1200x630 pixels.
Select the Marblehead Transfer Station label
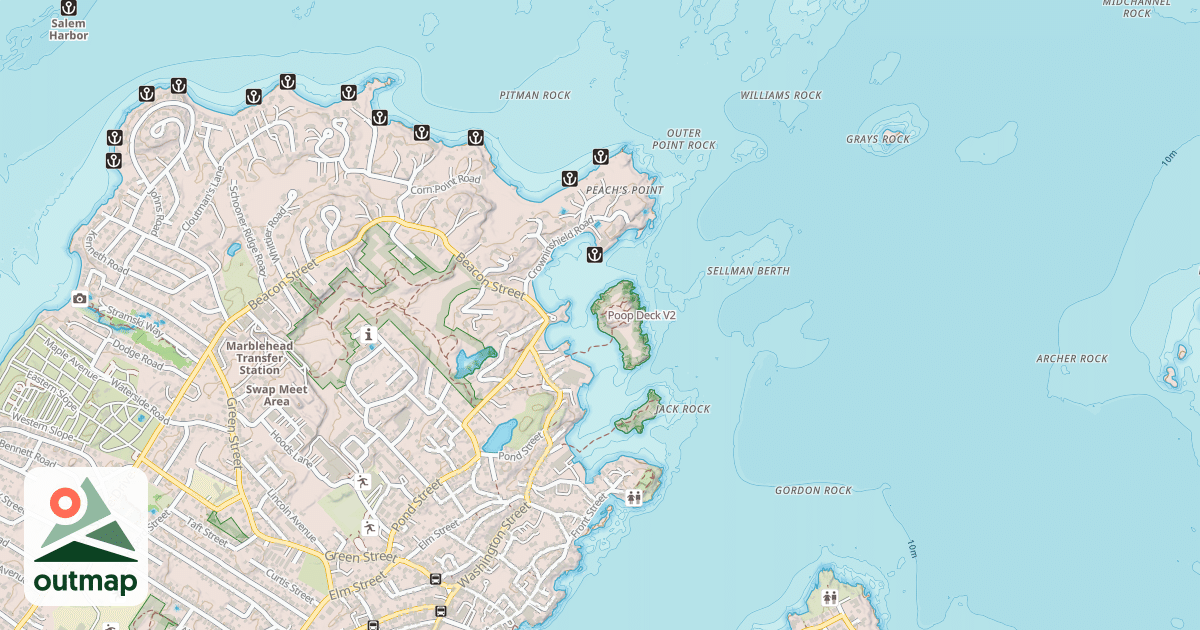point(259,358)
